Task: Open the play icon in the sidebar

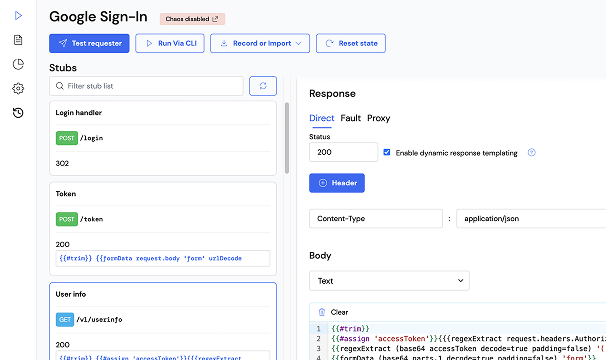Action: 18,15
